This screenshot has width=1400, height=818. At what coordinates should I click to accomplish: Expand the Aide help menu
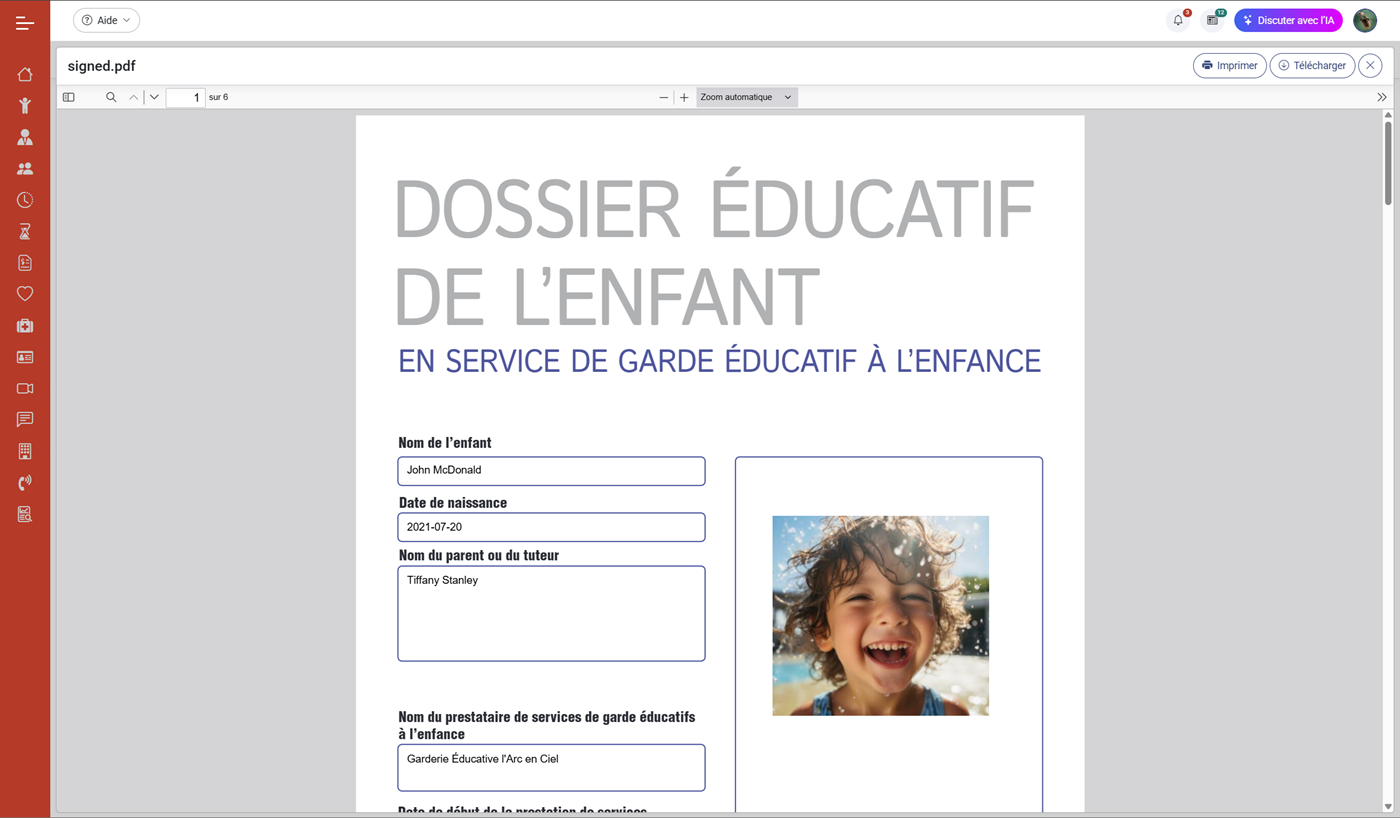click(x=106, y=20)
